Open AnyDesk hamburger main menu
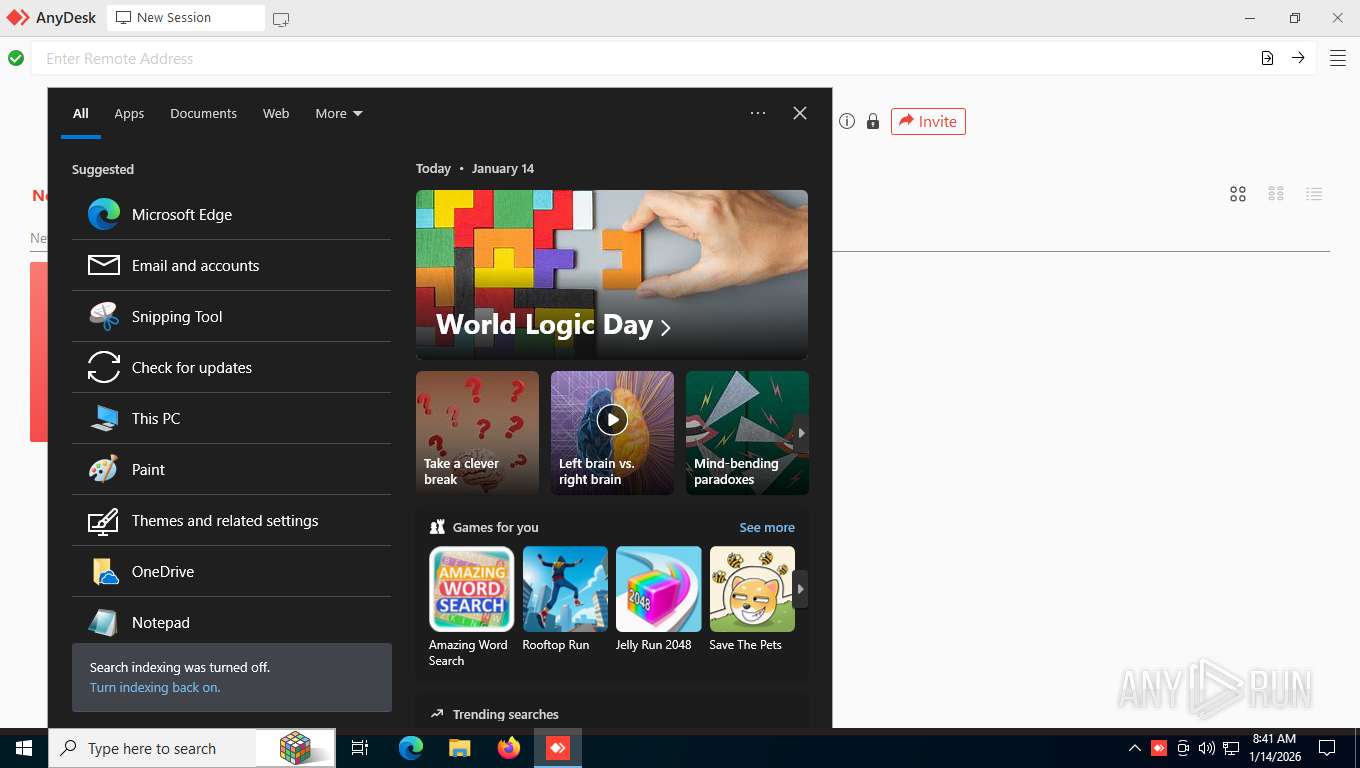Screen dimensions: 1360x768 coord(1338,58)
